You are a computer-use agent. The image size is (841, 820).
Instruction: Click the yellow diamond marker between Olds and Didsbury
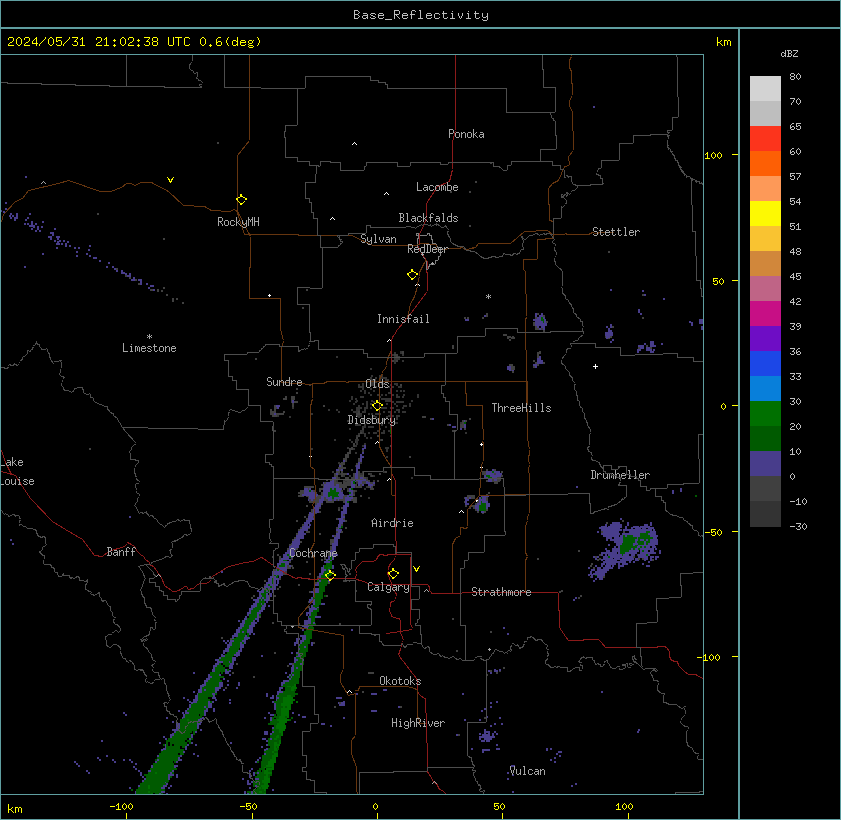click(x=377, y=405)
